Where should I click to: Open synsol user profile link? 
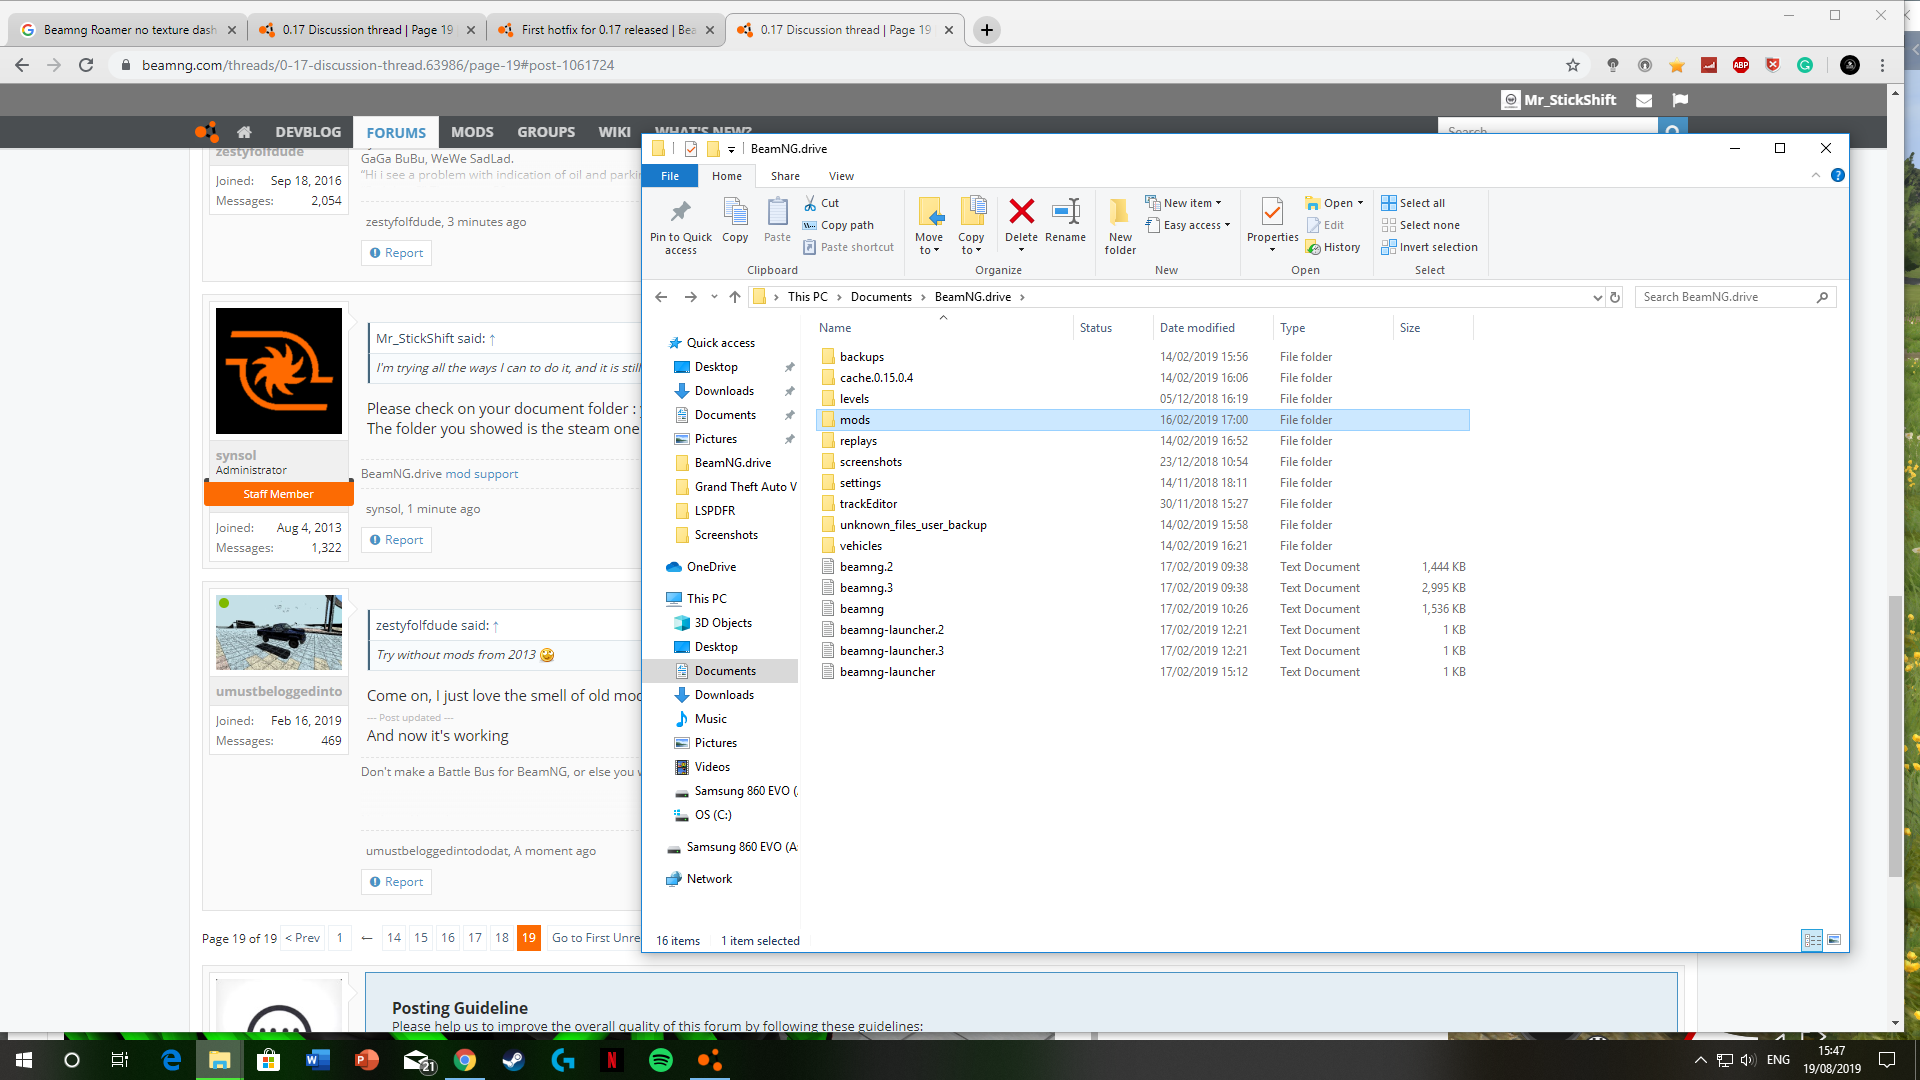point(236,455)
